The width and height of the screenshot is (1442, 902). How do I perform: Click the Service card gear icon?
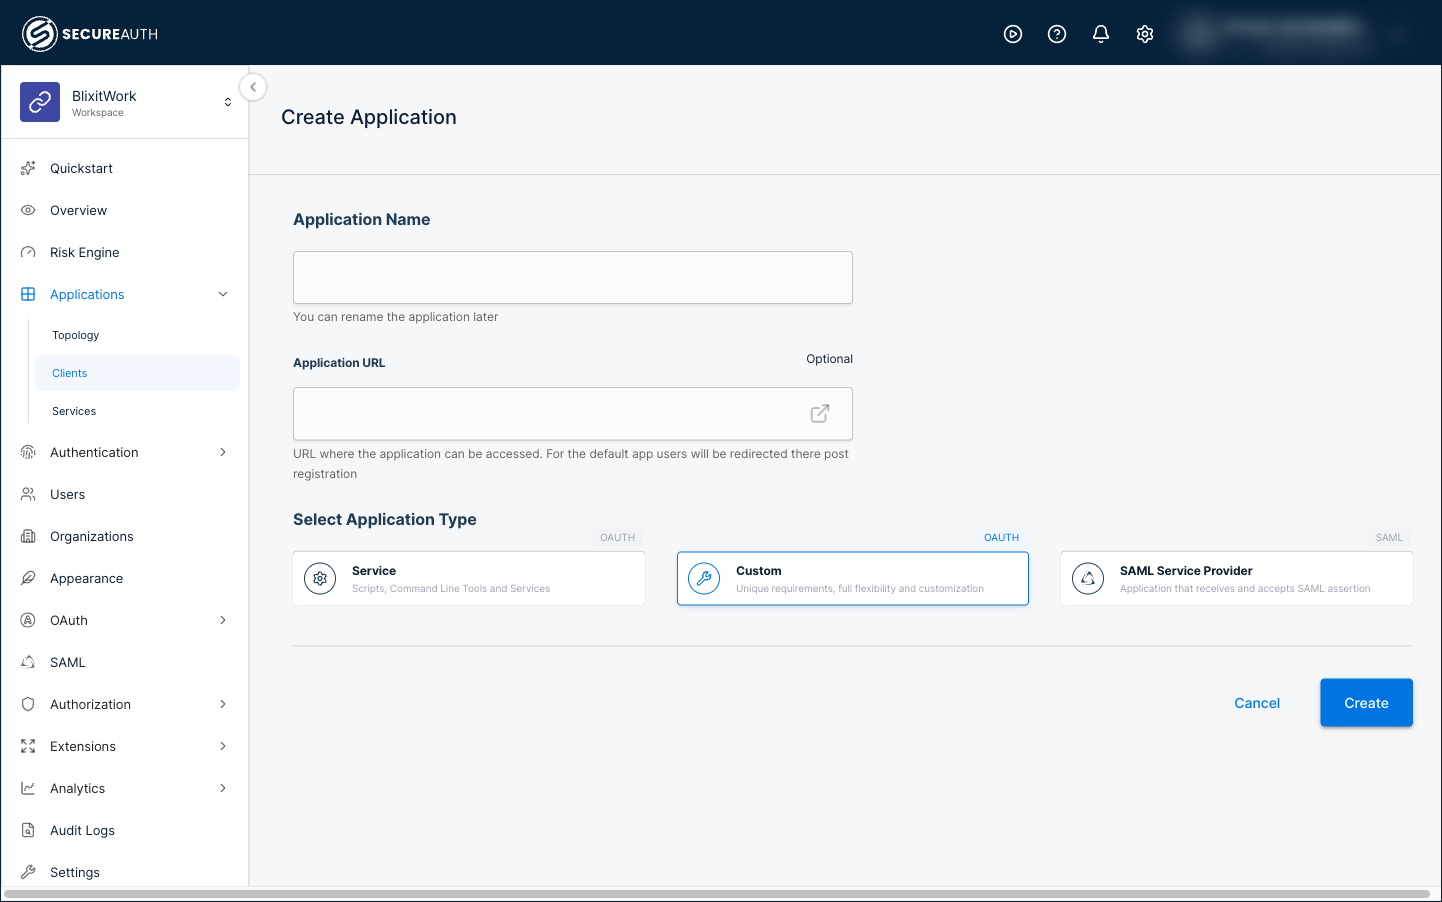(x=320, y=578)
